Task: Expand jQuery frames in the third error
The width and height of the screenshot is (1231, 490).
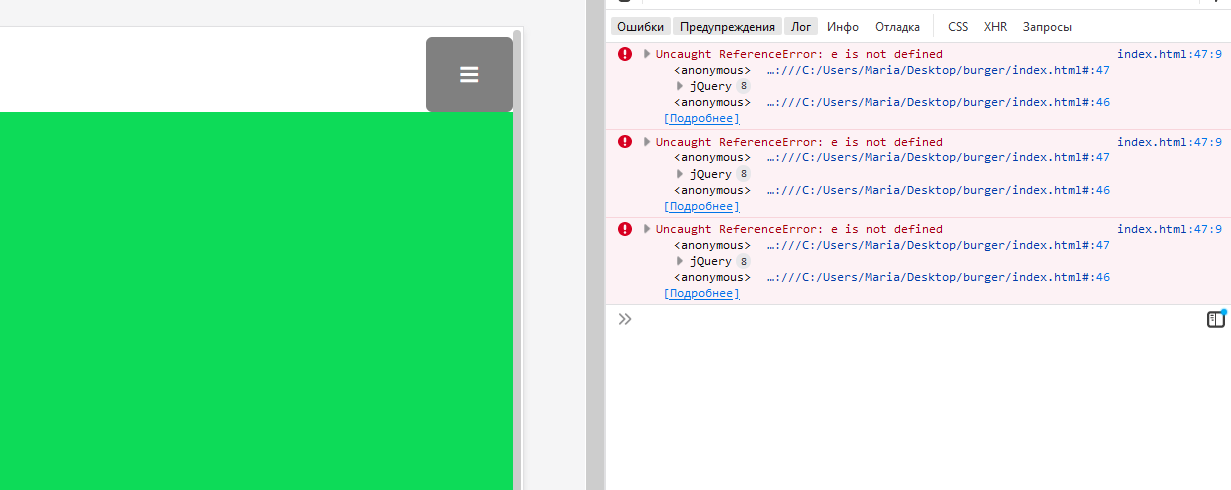Action: (680, 262)
